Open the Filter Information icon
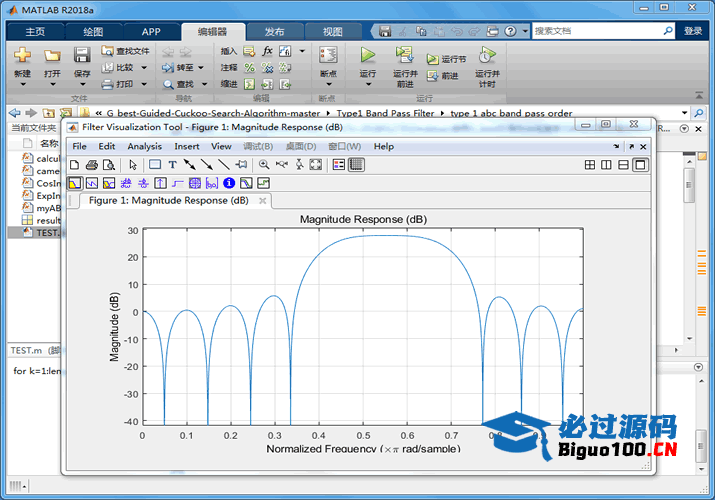The image size is (715, 500). tap(229, 183)
